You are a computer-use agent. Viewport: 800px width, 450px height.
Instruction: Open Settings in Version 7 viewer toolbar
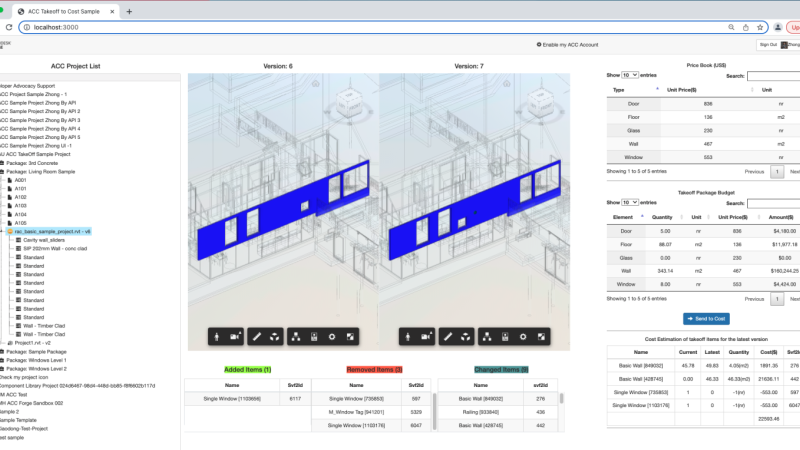pyautogui.click(x=523, y=337)
